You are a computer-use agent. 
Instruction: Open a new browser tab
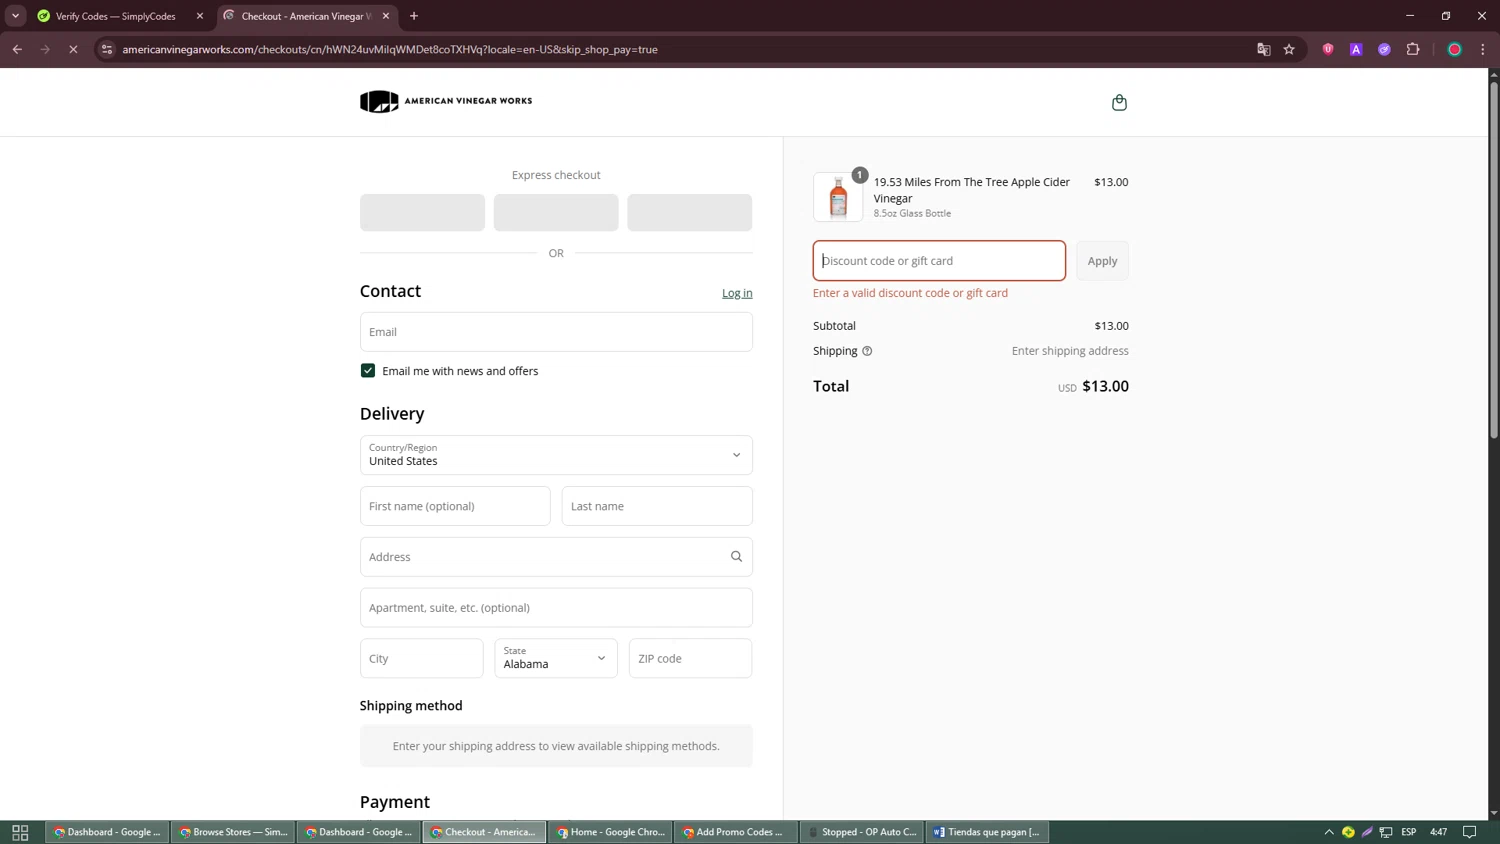point(414,16)
